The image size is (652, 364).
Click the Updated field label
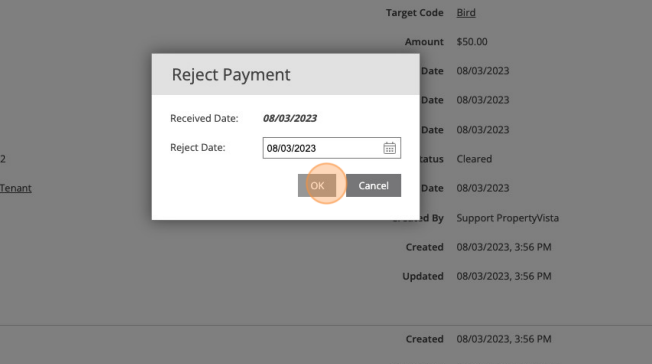point(423,276)
